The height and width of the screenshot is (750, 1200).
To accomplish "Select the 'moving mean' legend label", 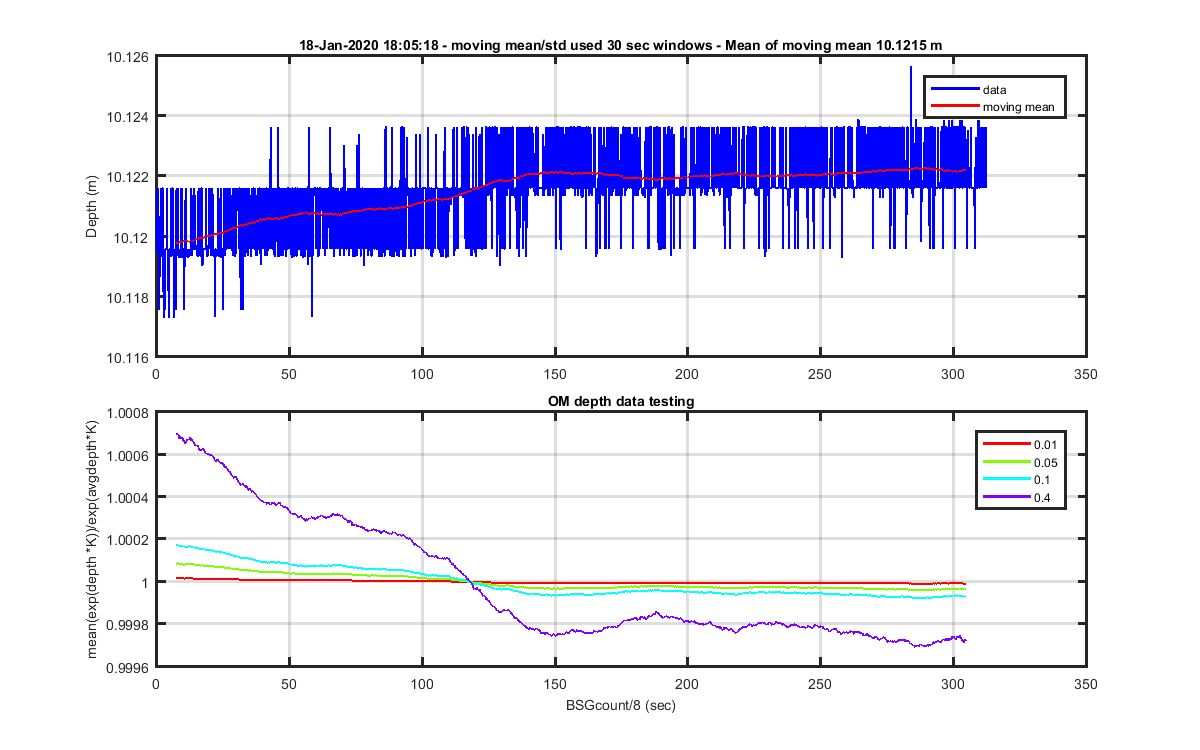I will point(1018,106).
